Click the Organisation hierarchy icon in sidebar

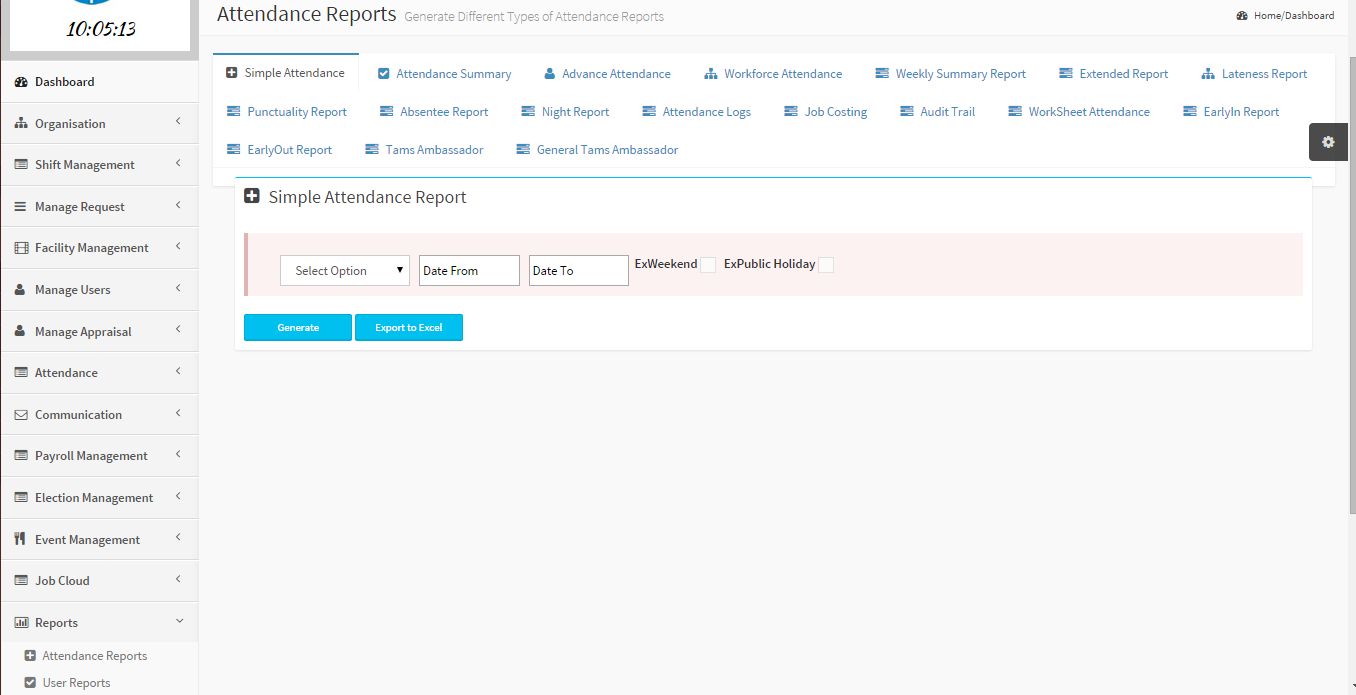point(21,124)
